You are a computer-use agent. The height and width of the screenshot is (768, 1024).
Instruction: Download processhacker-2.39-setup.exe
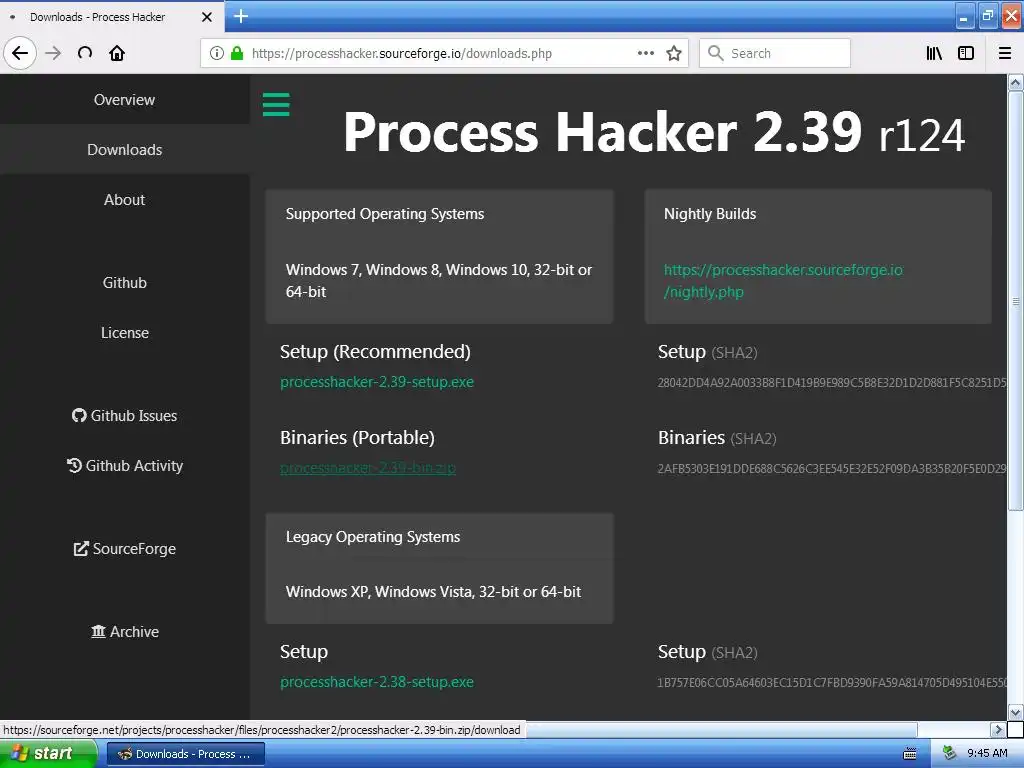coord(377,382)
